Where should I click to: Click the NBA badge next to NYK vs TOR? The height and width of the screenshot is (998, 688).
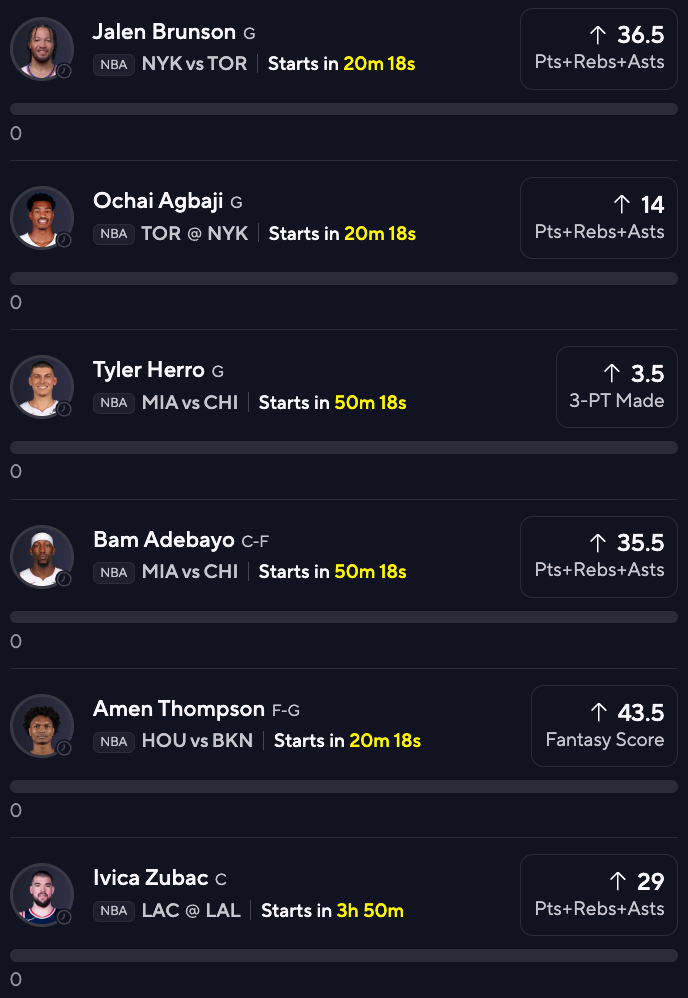tap(114, 64)
